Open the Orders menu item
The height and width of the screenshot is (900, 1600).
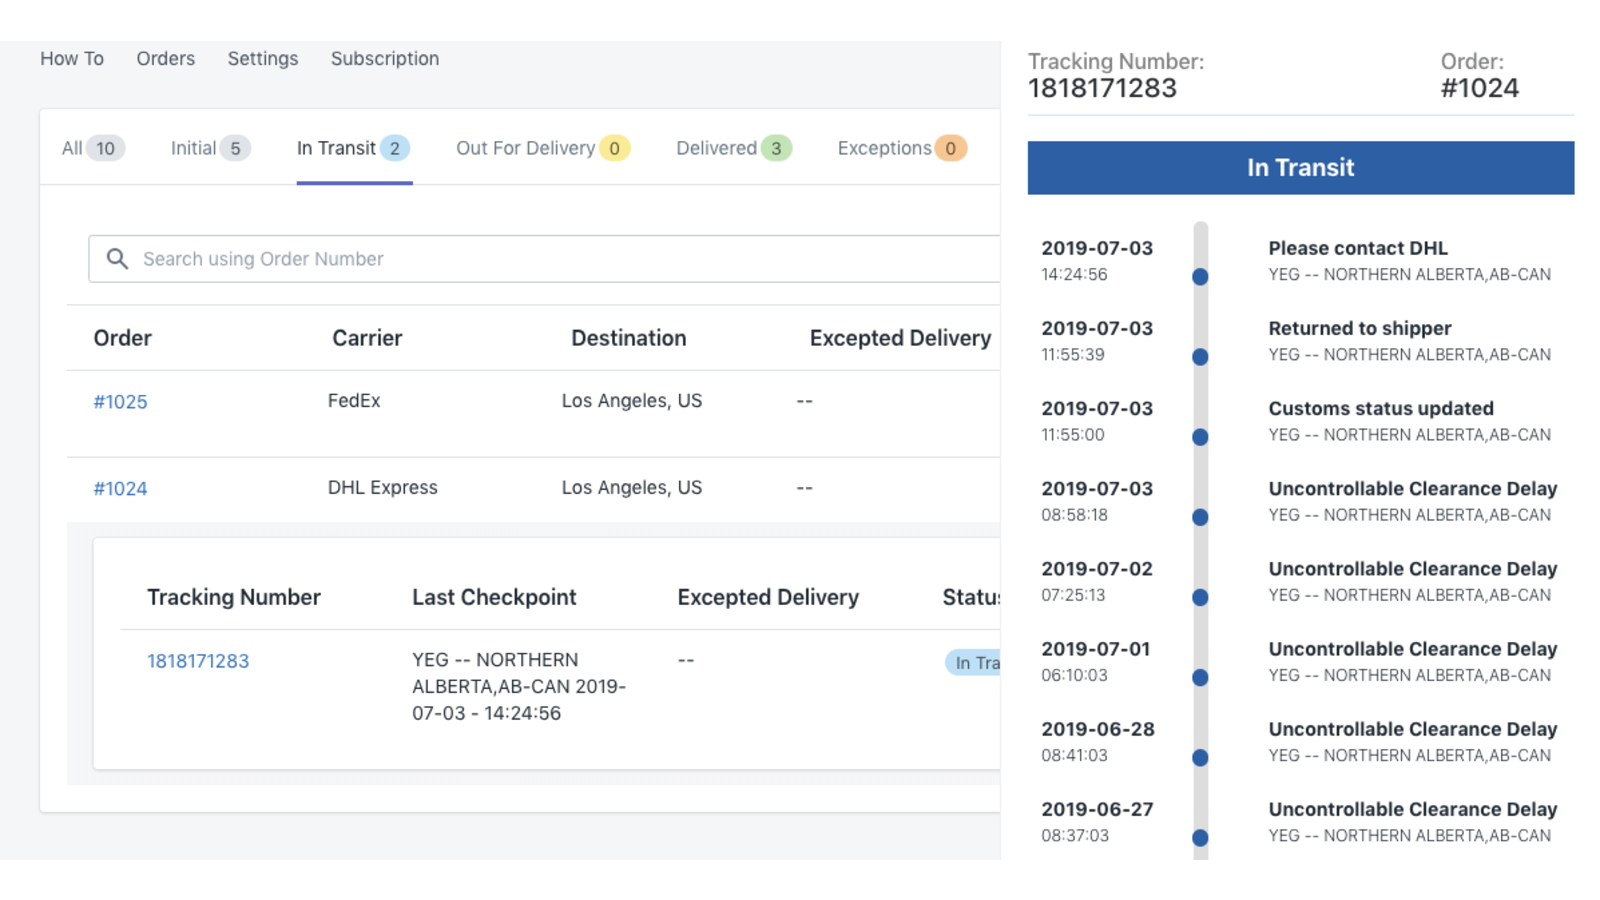click(166, 59)
